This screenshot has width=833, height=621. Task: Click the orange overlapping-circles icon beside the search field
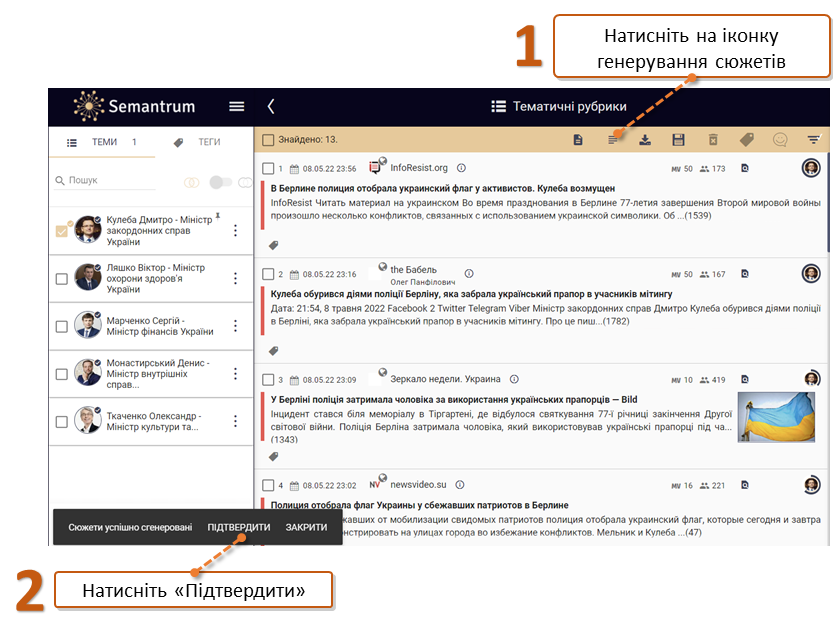[x=191, y=183]
